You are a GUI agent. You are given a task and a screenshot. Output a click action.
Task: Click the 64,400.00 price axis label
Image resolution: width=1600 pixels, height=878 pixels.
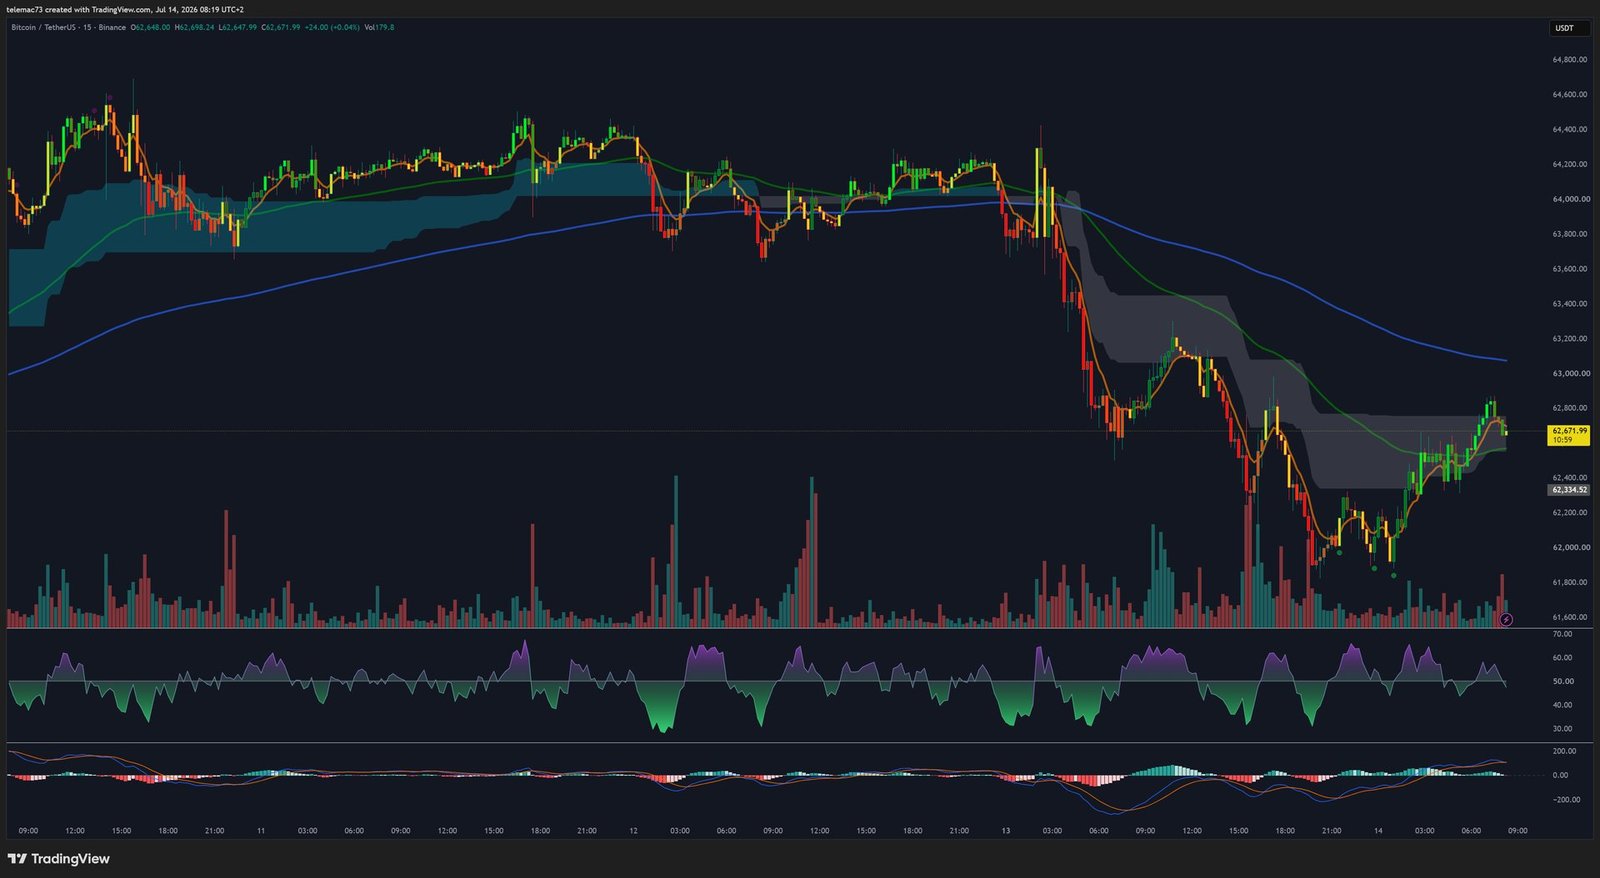coord(1569,129)
